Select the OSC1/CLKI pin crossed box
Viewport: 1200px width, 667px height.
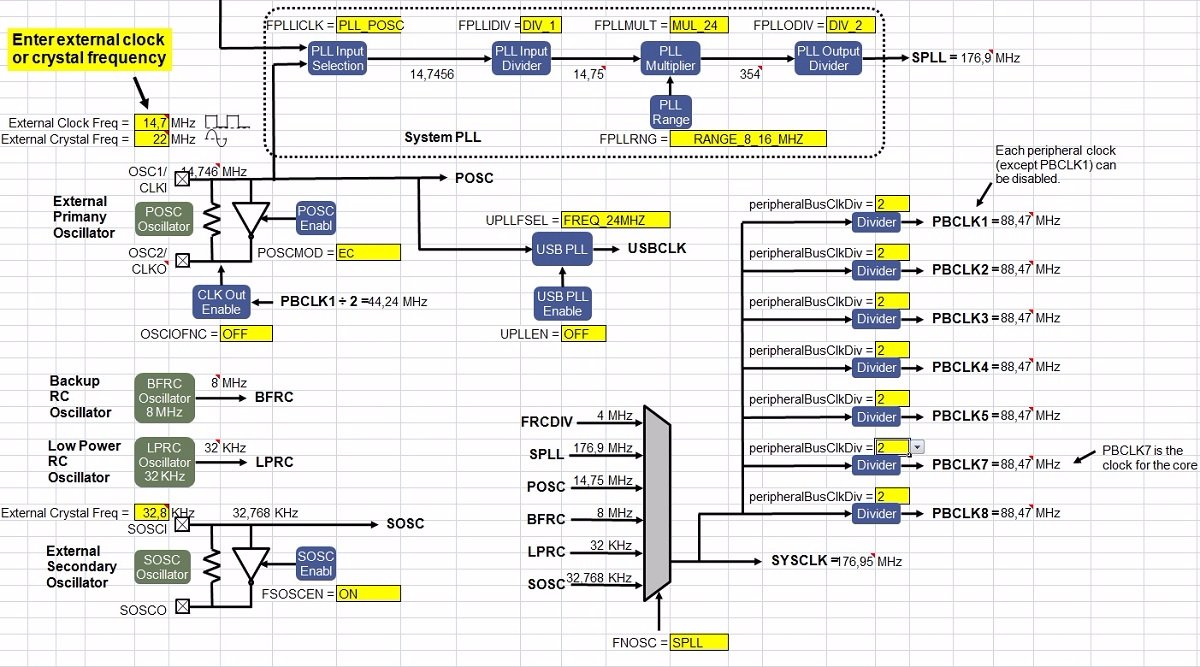[182, 179]
